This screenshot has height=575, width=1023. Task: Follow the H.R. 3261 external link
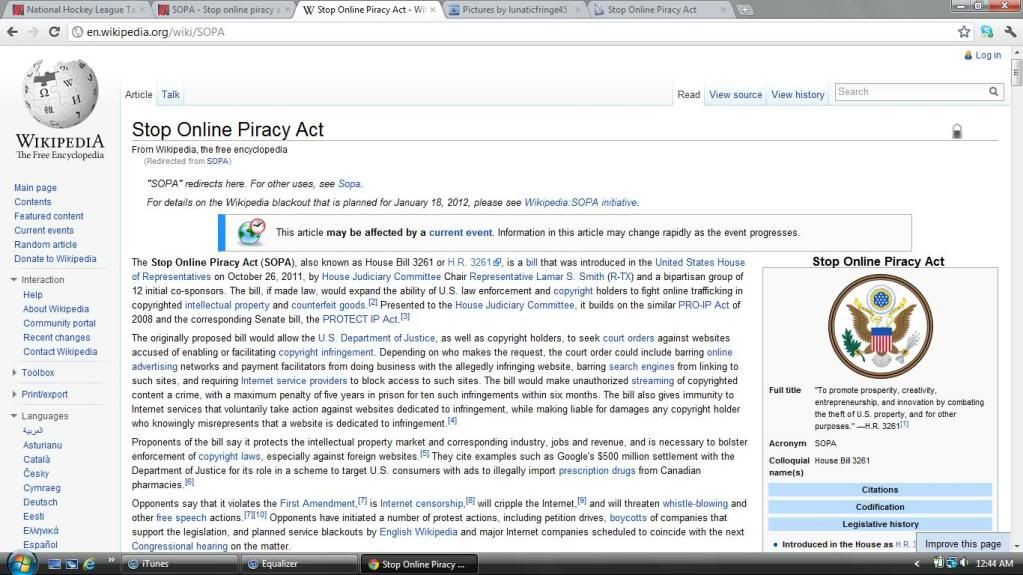pos(474,262)
